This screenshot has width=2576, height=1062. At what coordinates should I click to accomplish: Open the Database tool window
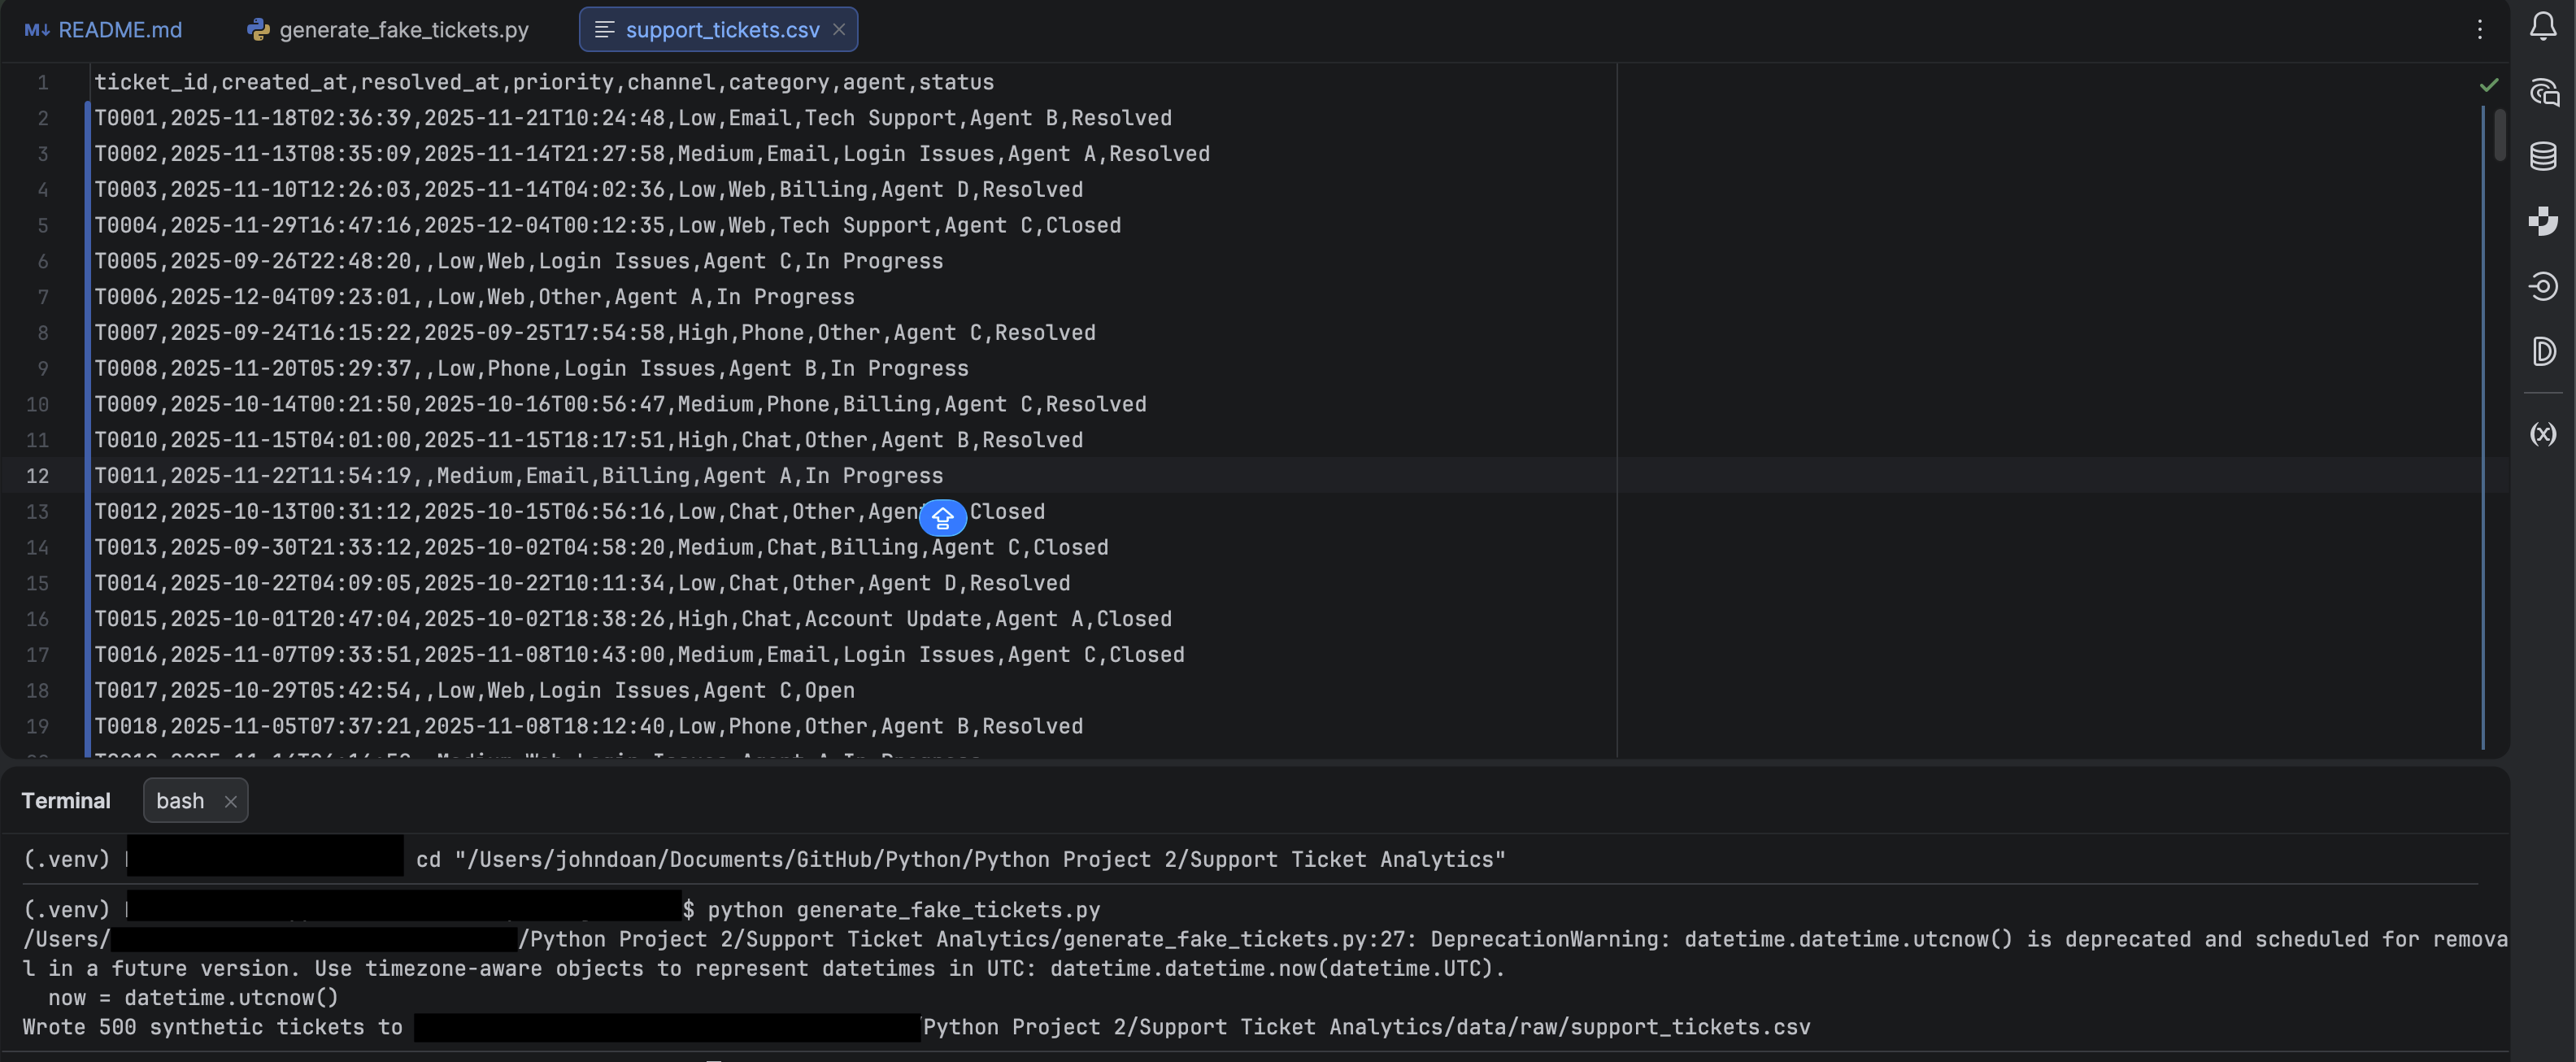click(x=2544, y=156)
